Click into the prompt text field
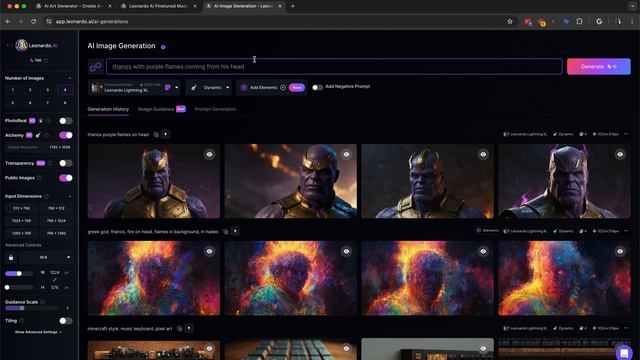The height and width of the screenshot is (360, 640). [334, 67]
